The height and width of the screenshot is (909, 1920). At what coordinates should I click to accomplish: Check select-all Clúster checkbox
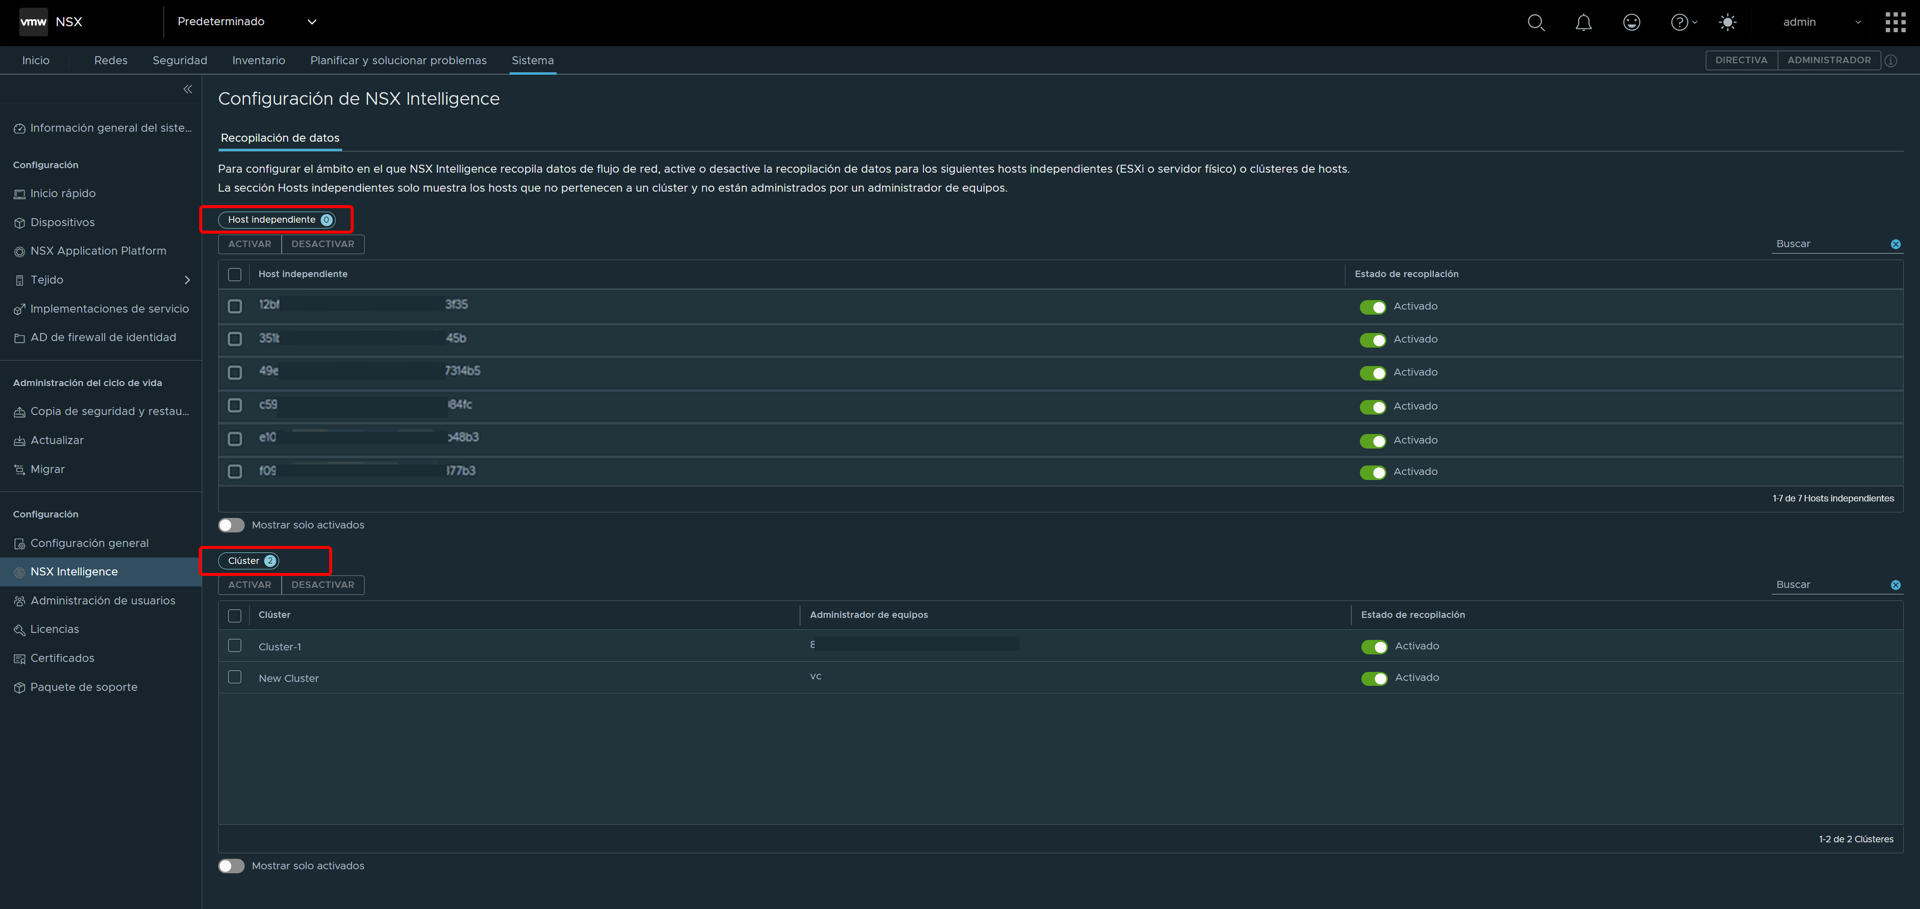point(235,616)
